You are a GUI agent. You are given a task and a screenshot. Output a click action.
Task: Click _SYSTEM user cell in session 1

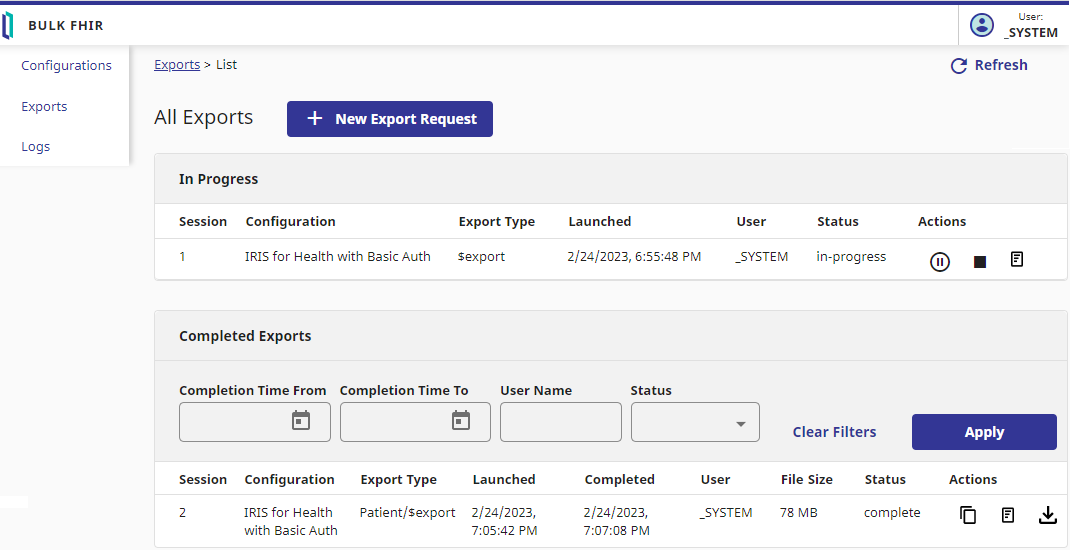point(762,257)
